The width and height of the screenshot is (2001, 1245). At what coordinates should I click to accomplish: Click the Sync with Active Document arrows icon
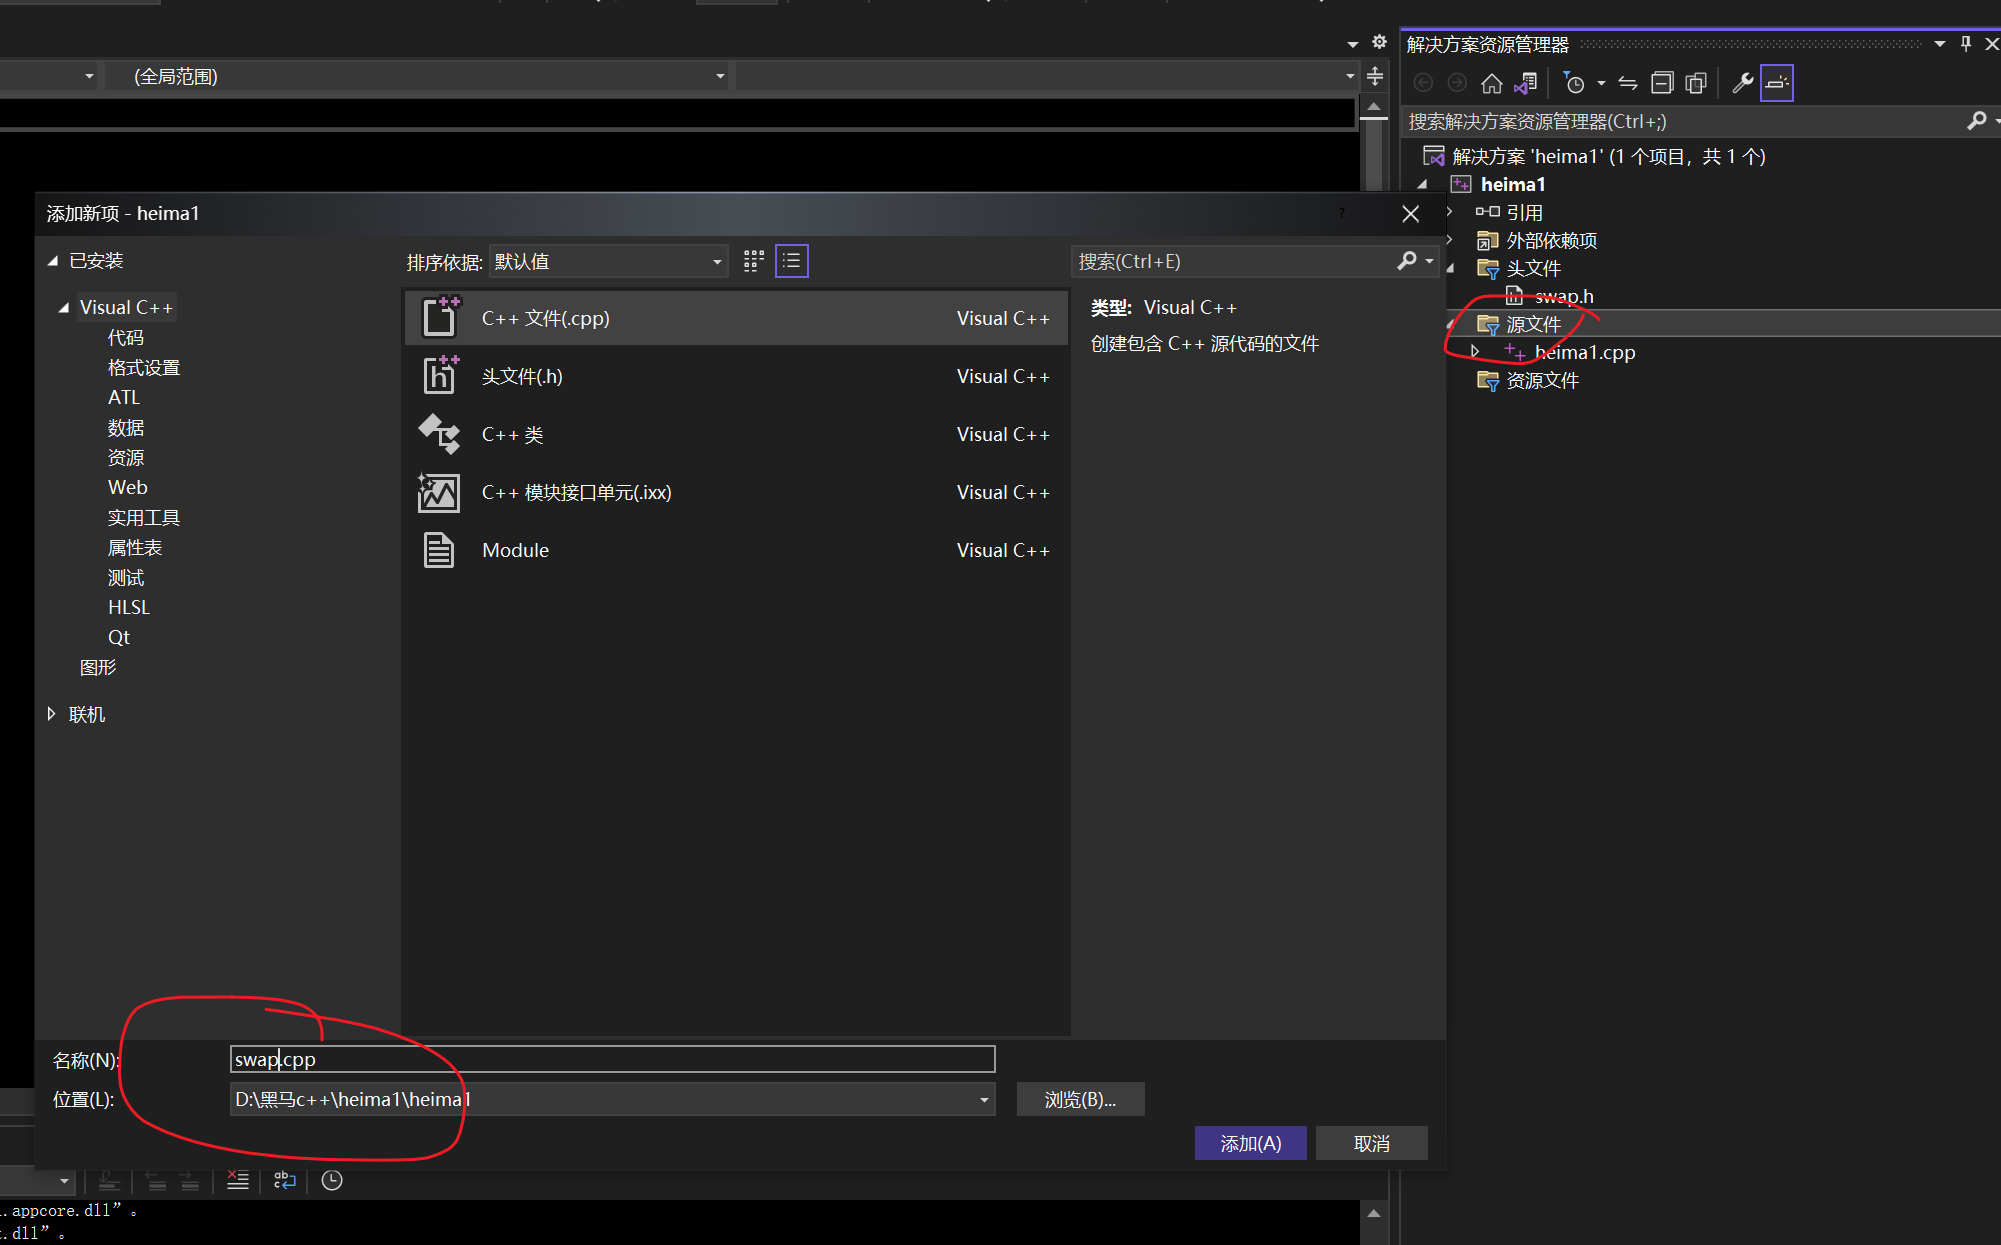coord(1628,83)
